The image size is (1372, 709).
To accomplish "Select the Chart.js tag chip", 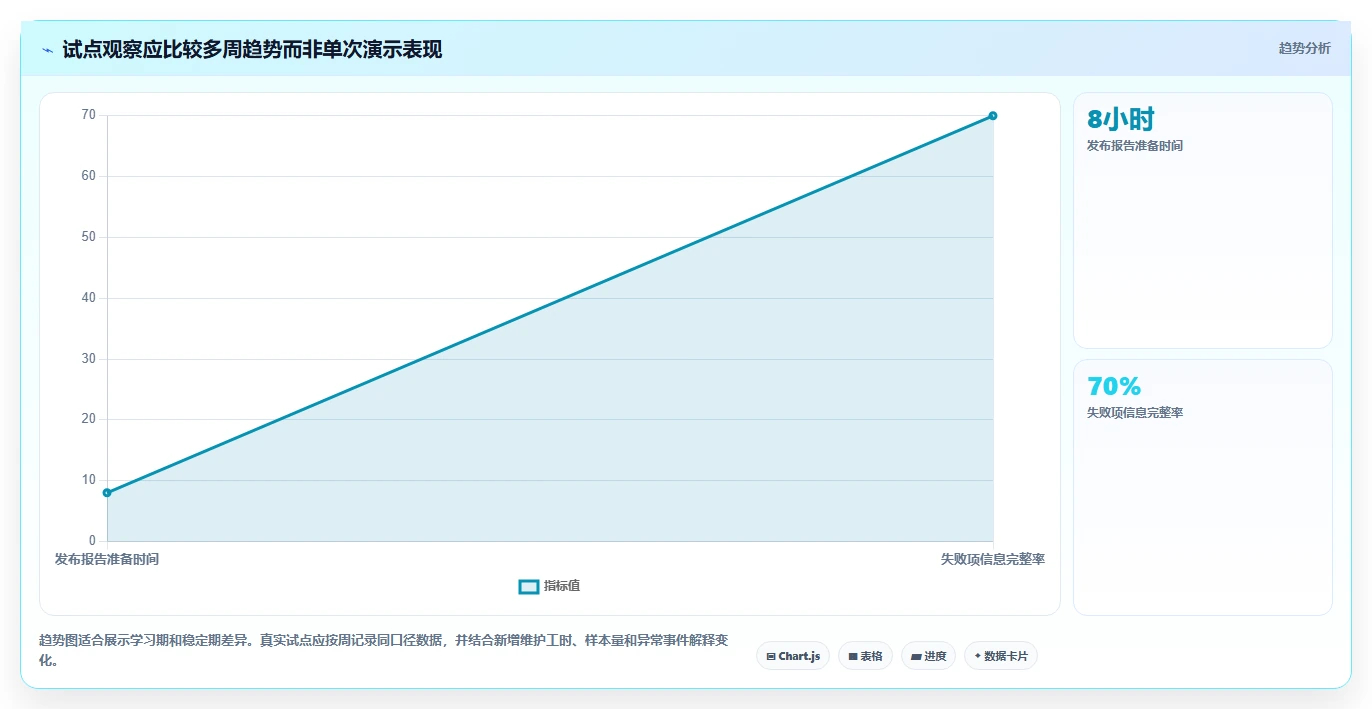I will pos(793,656).
